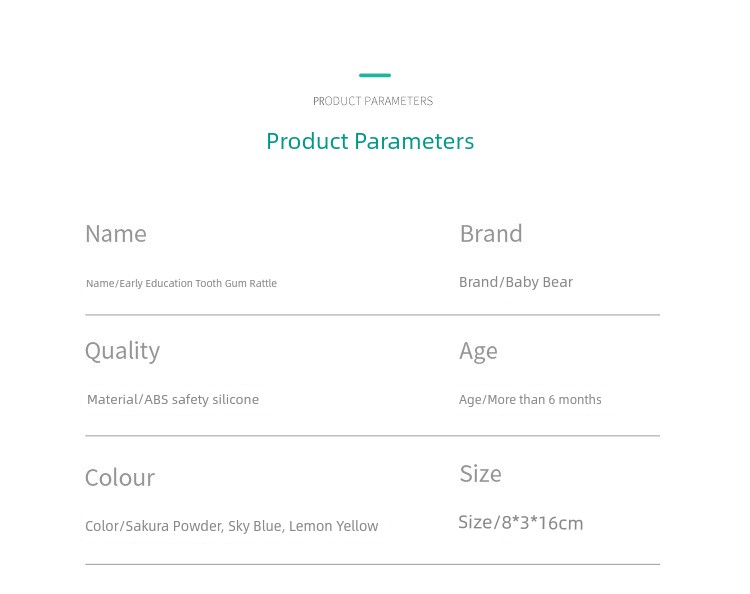Image resolution: width=750 pixels, height=594 pixels.
Task: Click the green accent bar above the title
Action: [375, 75]
